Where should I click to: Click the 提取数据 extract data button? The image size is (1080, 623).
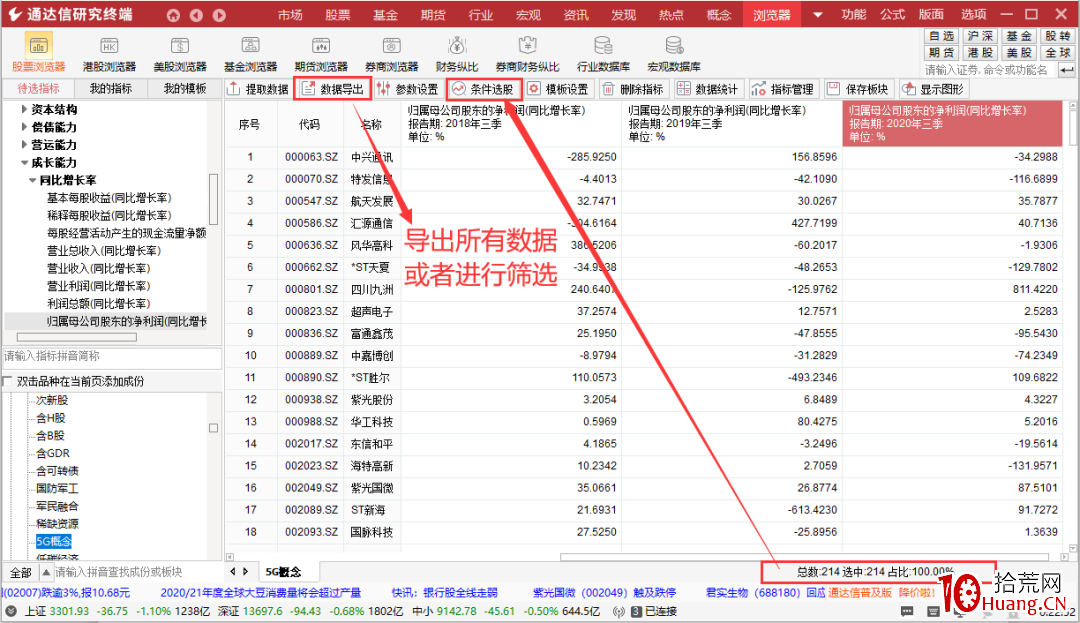[x=258, y=89]
